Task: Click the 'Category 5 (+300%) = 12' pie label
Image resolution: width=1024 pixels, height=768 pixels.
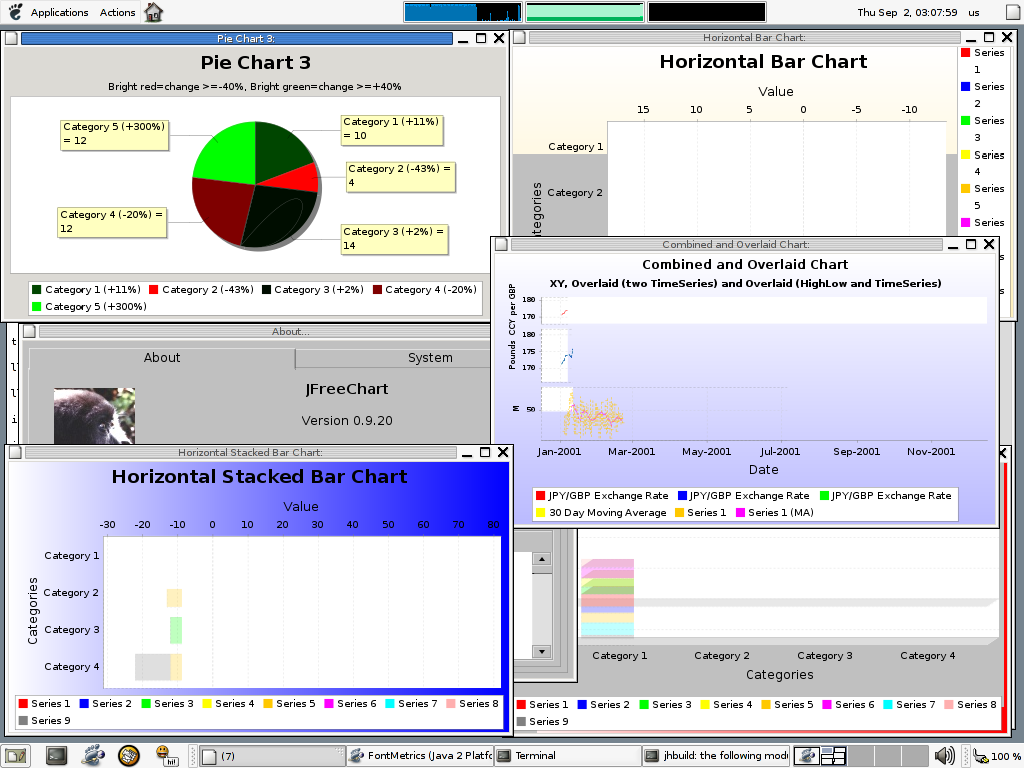Action: coord(114,135)
